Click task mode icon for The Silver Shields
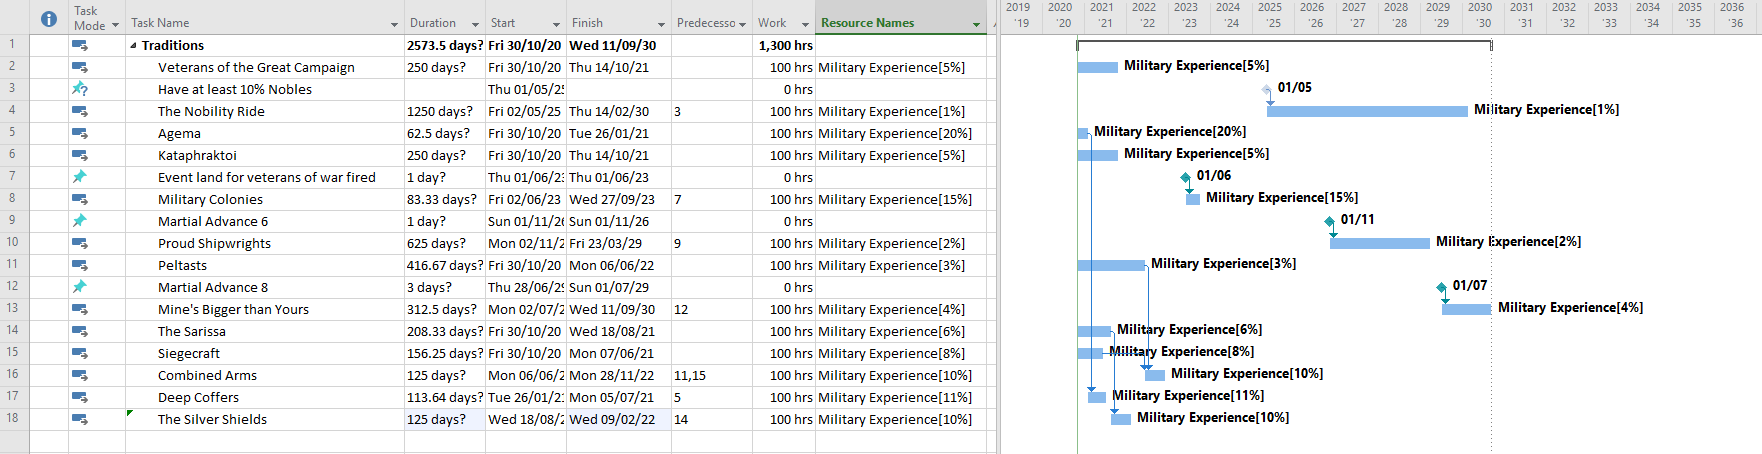This screenshot has height=454, width=1762. (x=80, y=420)
